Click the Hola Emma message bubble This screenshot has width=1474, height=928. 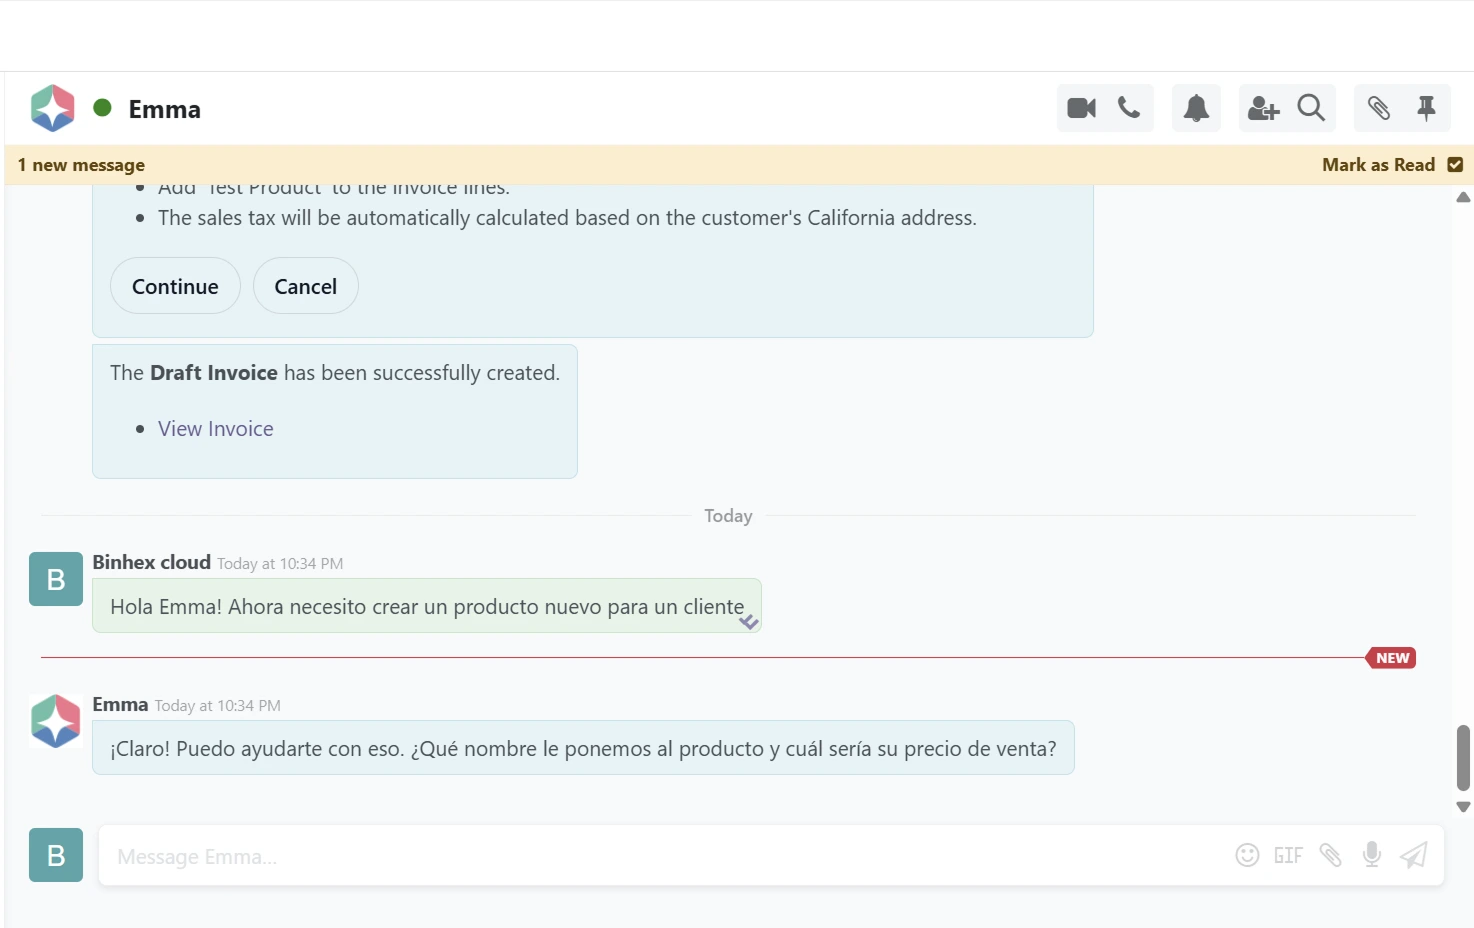[427, 606]
